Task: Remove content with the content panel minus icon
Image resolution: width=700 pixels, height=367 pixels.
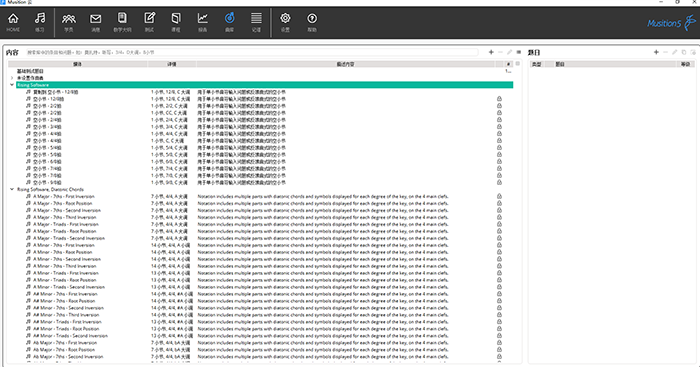Action: tap(500, 52)
